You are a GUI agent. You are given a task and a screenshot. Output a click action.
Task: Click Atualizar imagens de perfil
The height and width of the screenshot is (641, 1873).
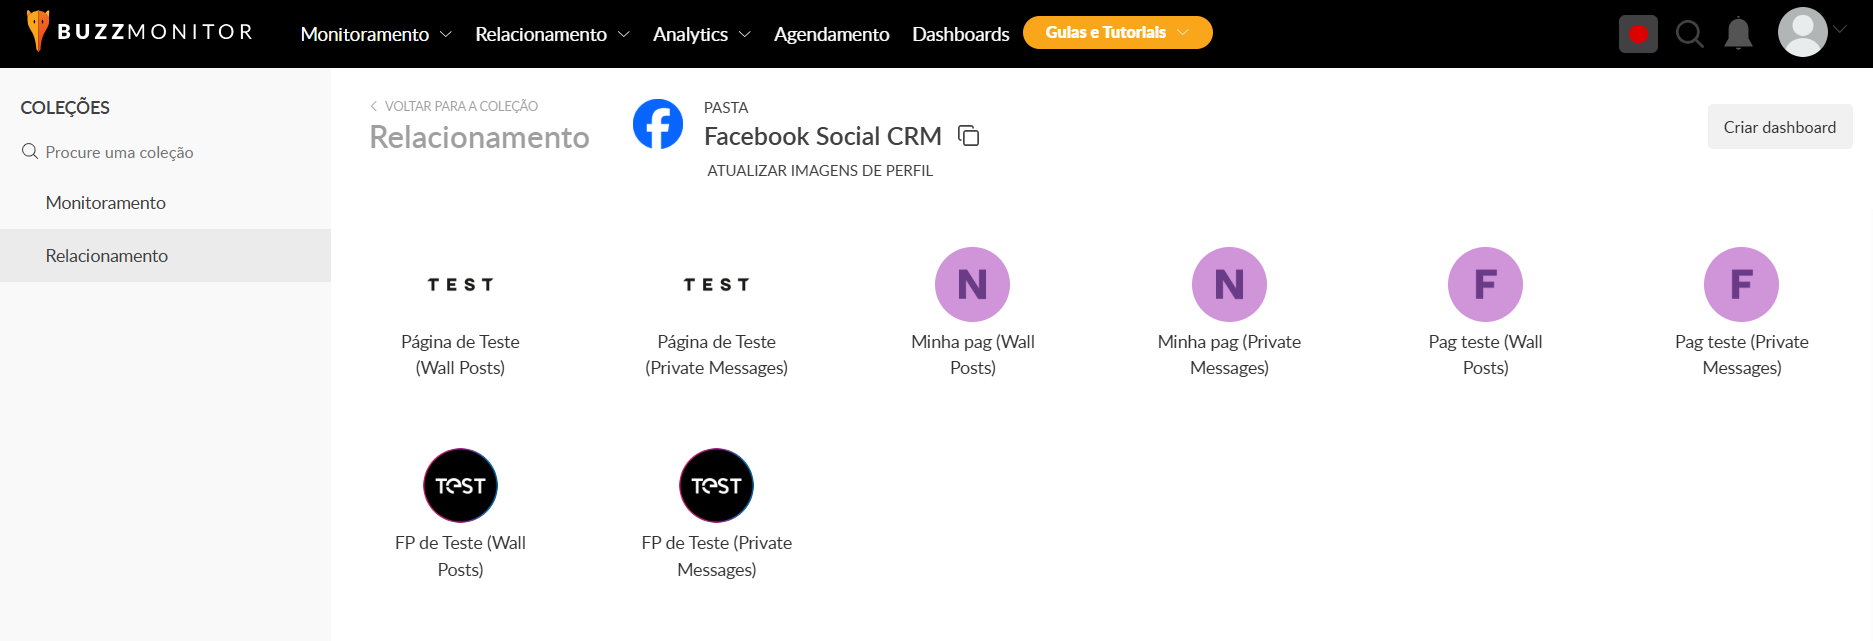pyautogui.click(x=820, y=171)
